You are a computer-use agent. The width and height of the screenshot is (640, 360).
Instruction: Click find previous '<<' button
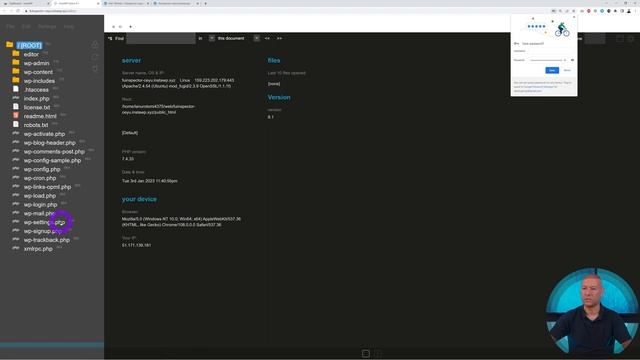[267, 38]
